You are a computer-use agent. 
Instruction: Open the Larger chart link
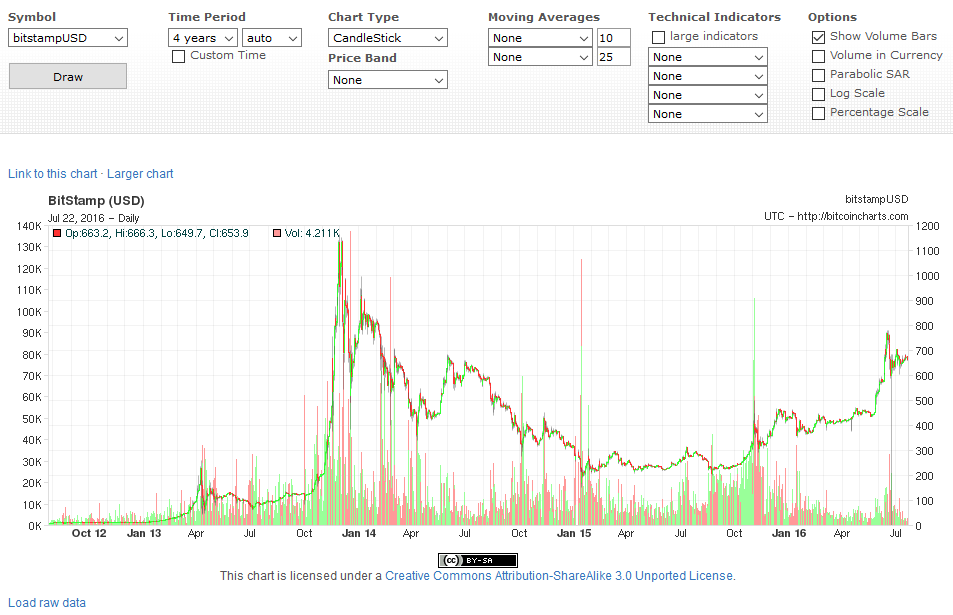[140, 174]
